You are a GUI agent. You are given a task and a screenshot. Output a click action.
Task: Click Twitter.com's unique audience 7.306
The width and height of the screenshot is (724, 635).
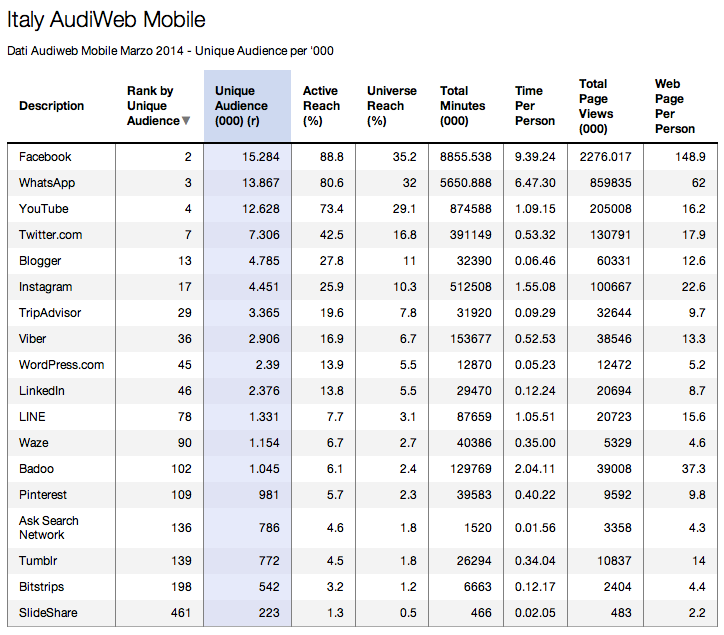(264, 235)
